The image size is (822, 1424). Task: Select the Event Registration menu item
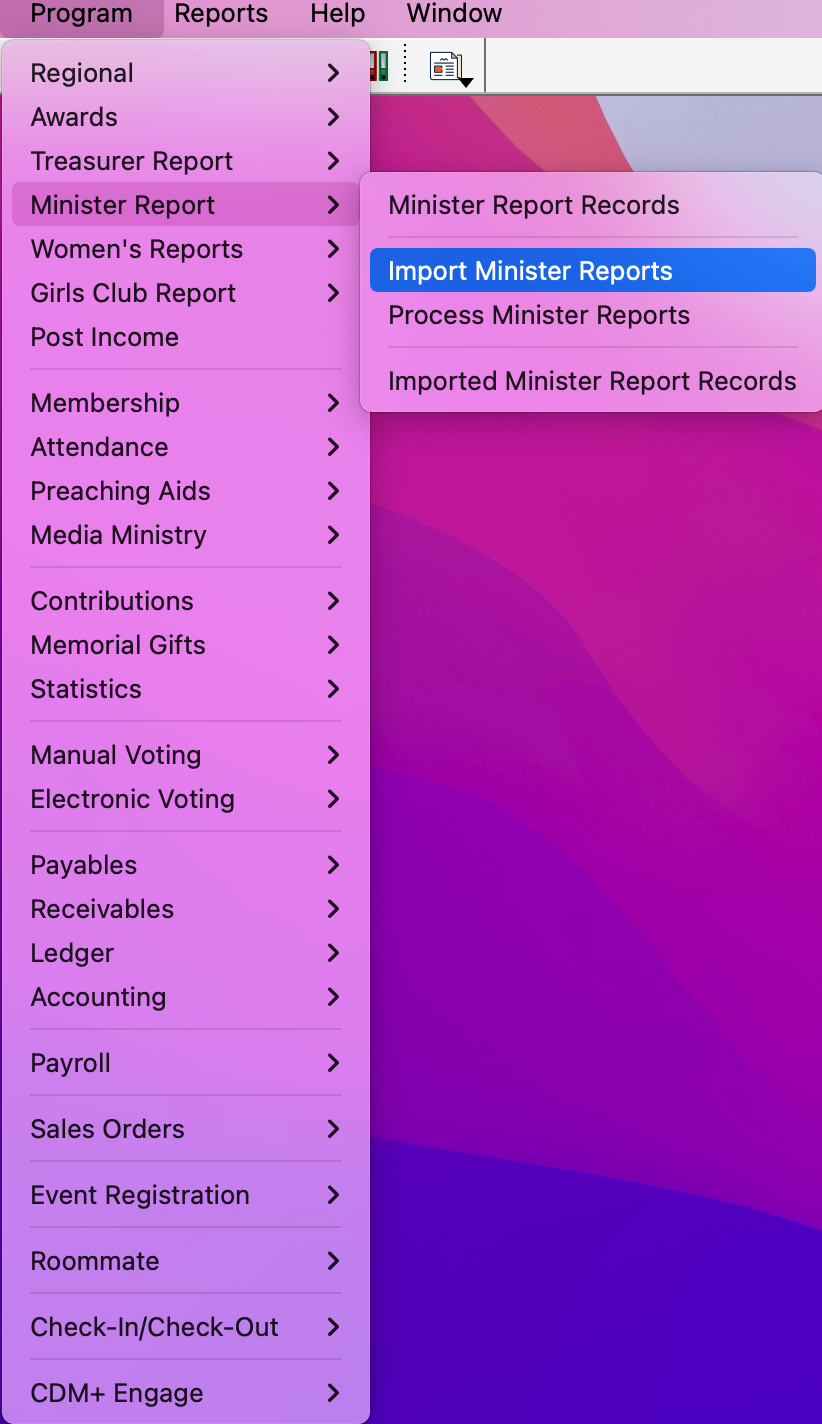coord(140,1195)
